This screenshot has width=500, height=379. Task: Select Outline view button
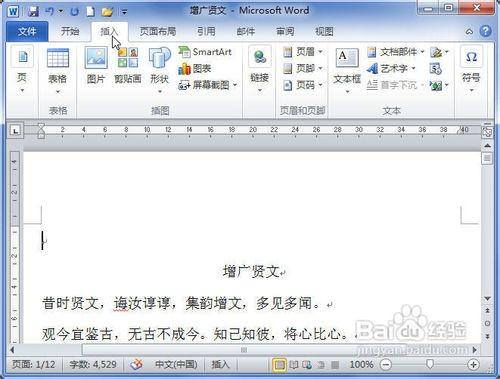(x=321, y=365)
